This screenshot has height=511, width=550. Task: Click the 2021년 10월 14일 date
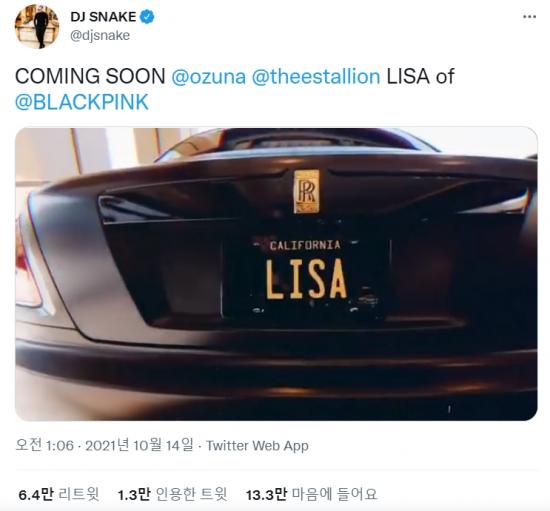(x=139, y=445)
